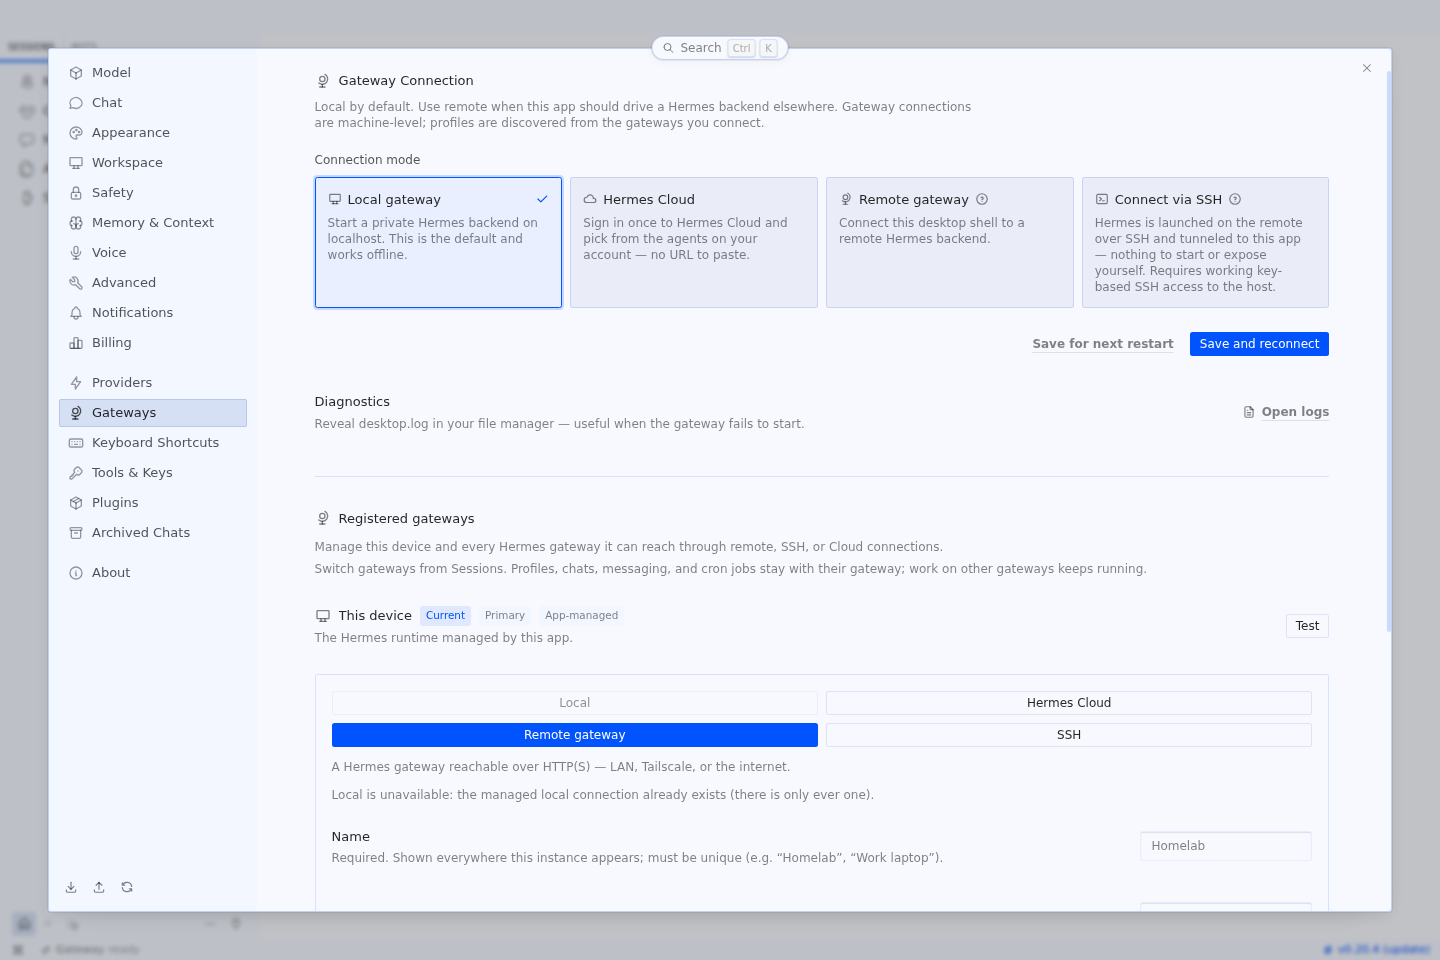Open Keyboard Shortcuts settings

152,443
